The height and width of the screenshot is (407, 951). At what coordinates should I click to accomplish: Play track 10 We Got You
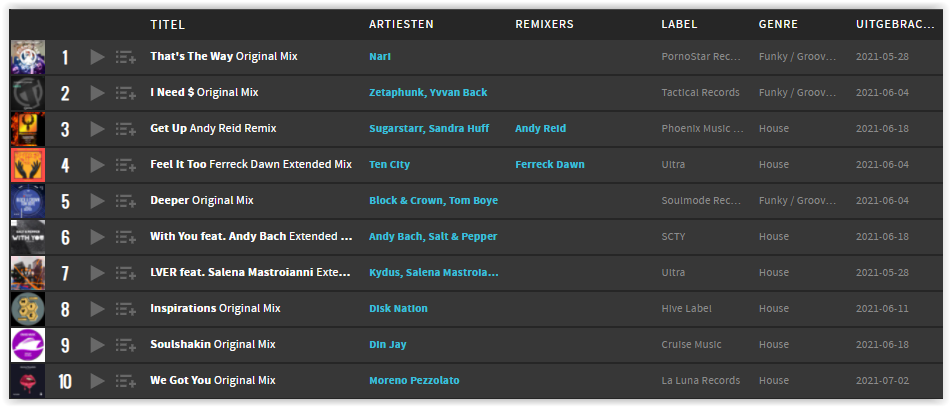(x=97, y=381)
